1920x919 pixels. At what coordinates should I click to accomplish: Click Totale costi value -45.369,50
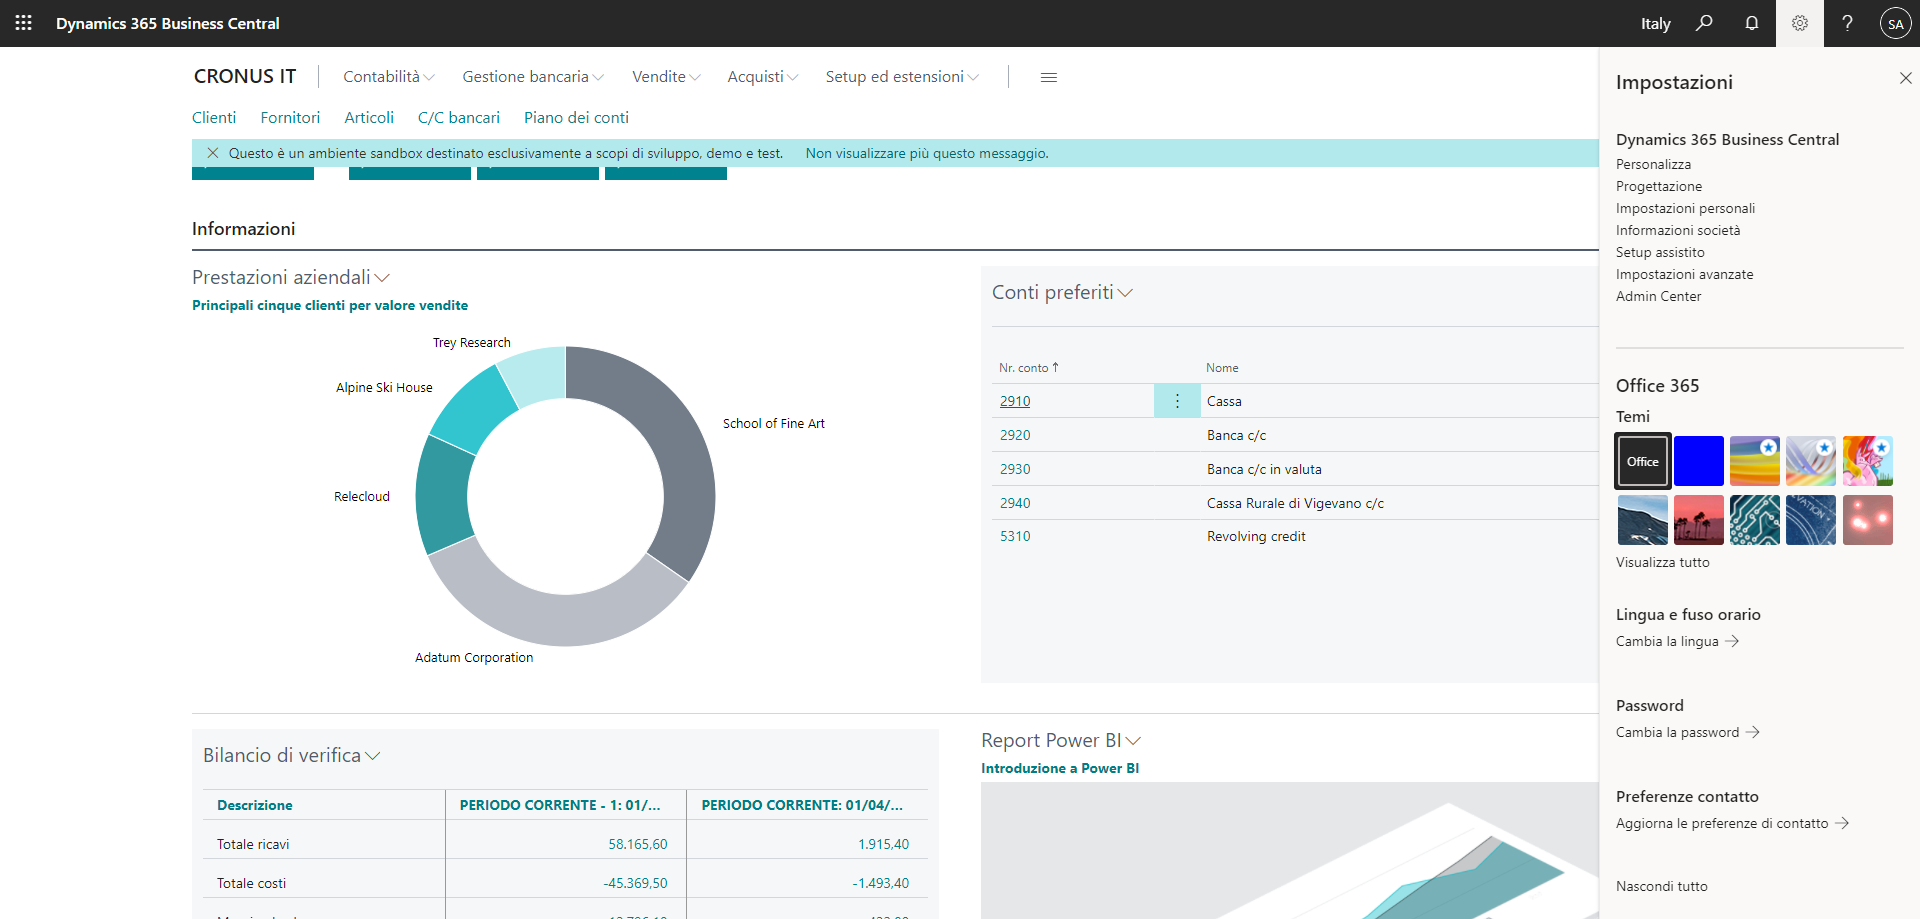point(635,883)
